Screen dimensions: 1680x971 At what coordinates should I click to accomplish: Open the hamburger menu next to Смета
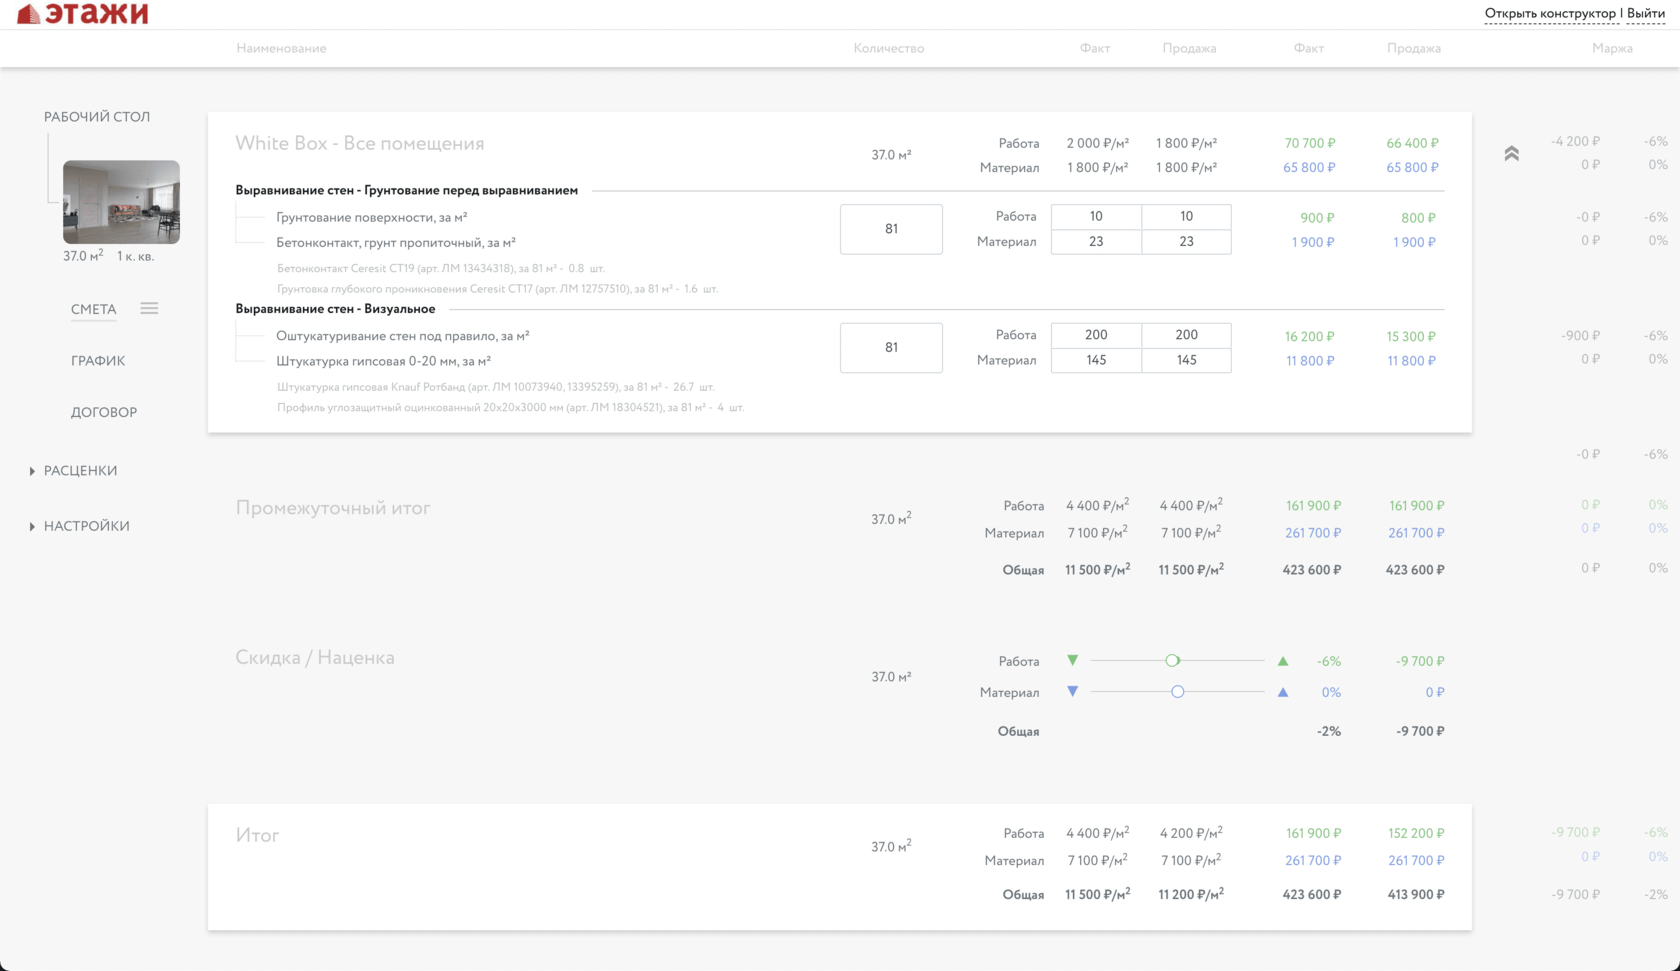point(149,309)
